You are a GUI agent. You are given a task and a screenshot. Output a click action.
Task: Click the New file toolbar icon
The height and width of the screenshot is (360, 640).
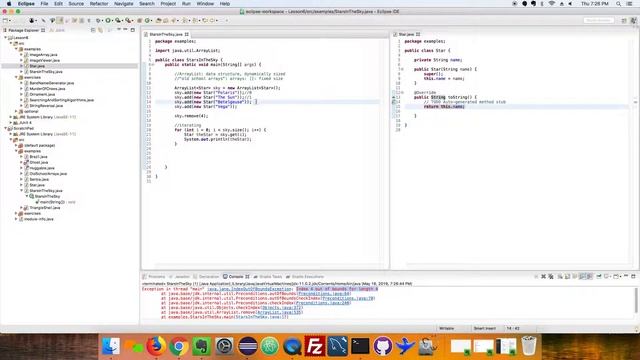tap(5, 20)
